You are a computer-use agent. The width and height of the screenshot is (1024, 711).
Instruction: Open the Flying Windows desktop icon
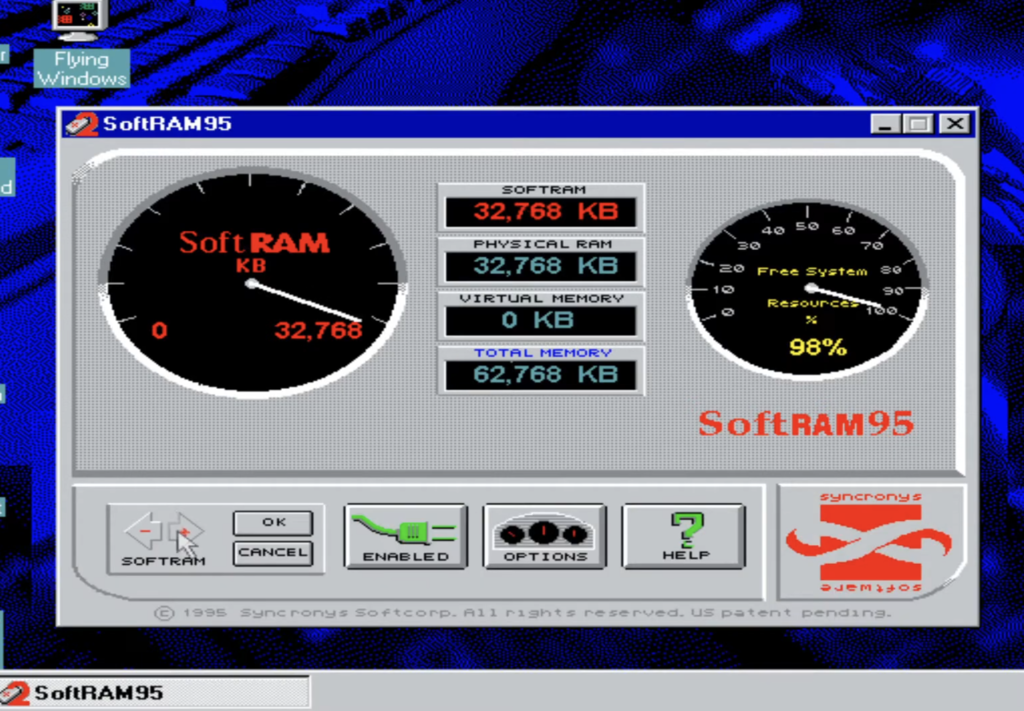tap(80, 20)
